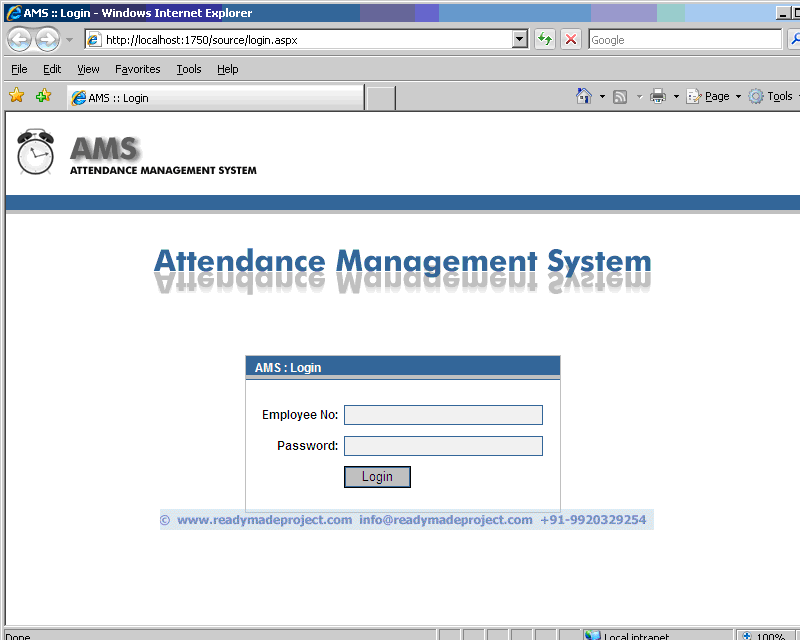Viewport: 800px width, 640px height.
Task: Minimize the Internet Explorer window
Action: 782,13
